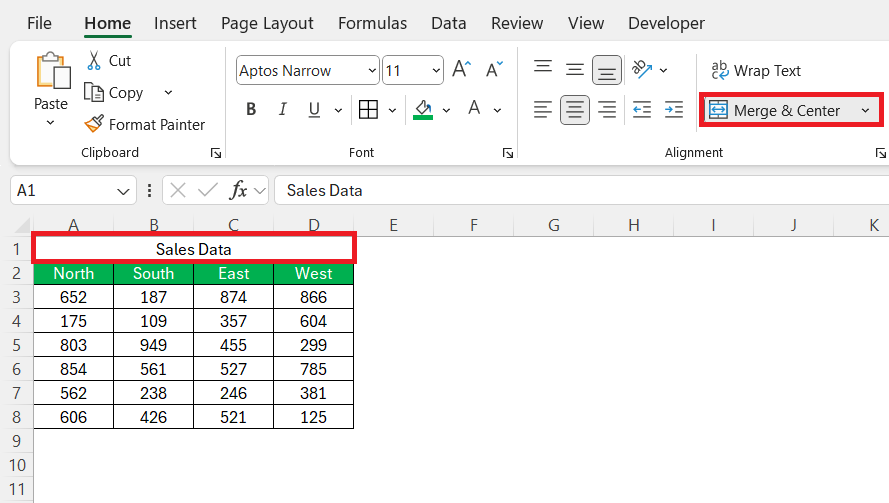The height and width of the screenshot is (503, 889).
Task: Select the cell containing 521
Action: pos(234,417)
